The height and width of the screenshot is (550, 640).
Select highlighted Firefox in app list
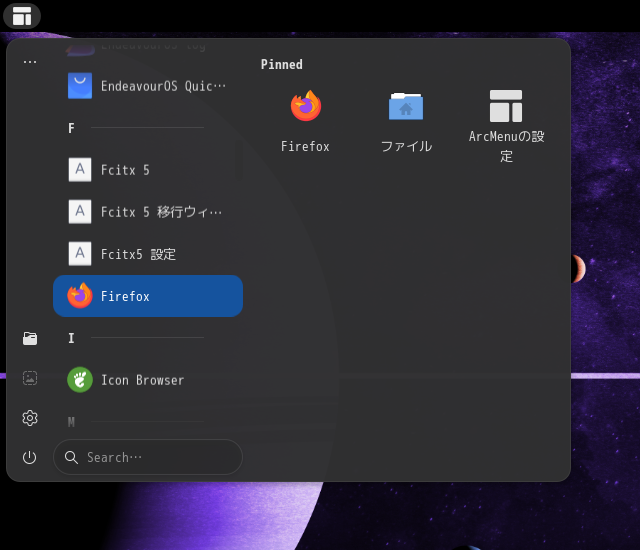click(x=148, y=296)
